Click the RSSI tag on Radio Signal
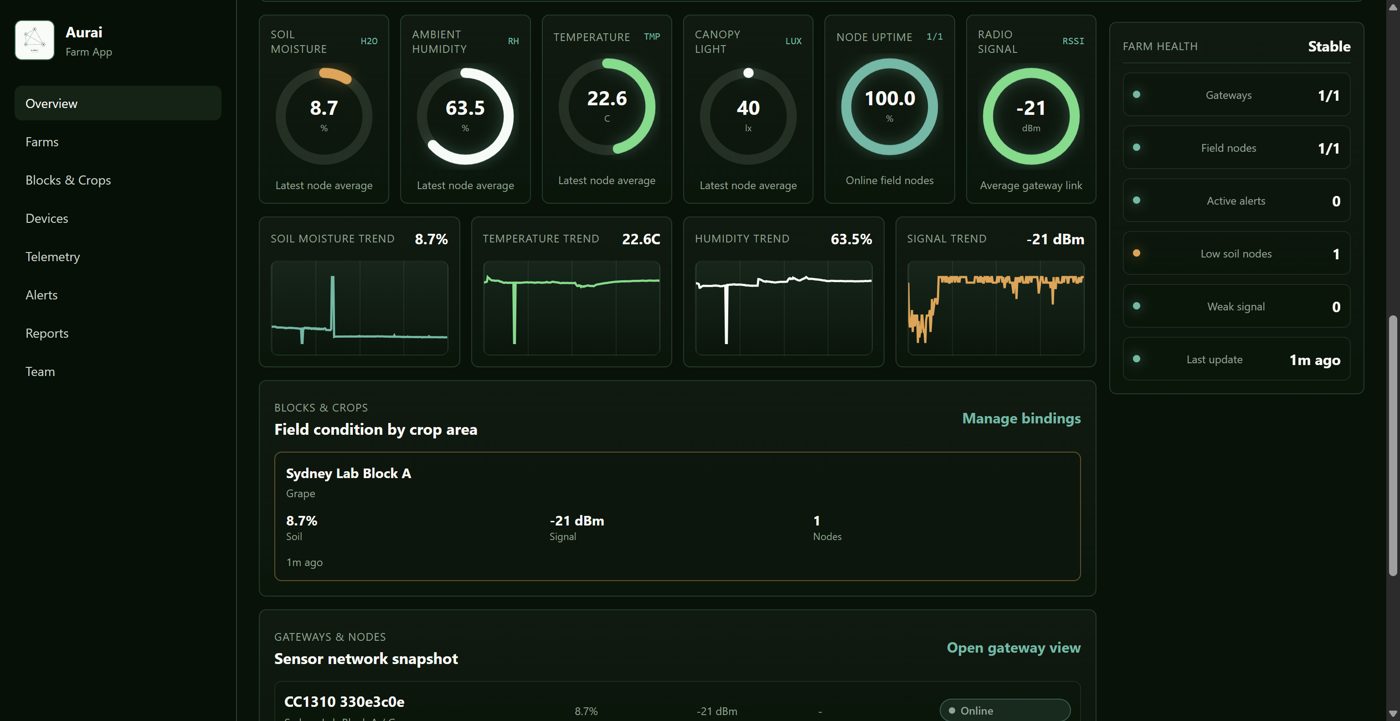 pos(1073,41)
